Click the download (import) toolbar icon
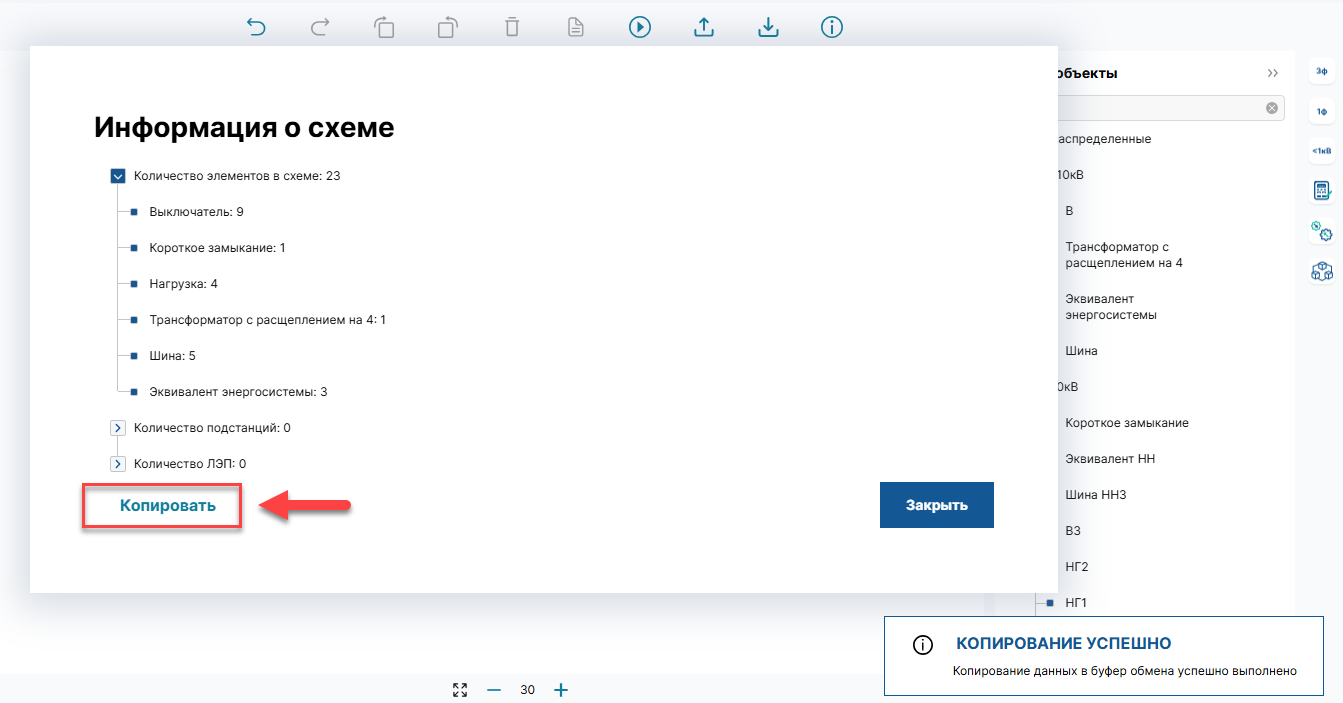Image resolution: width=1343 pixels, height=703 pixels. [768, 27]
